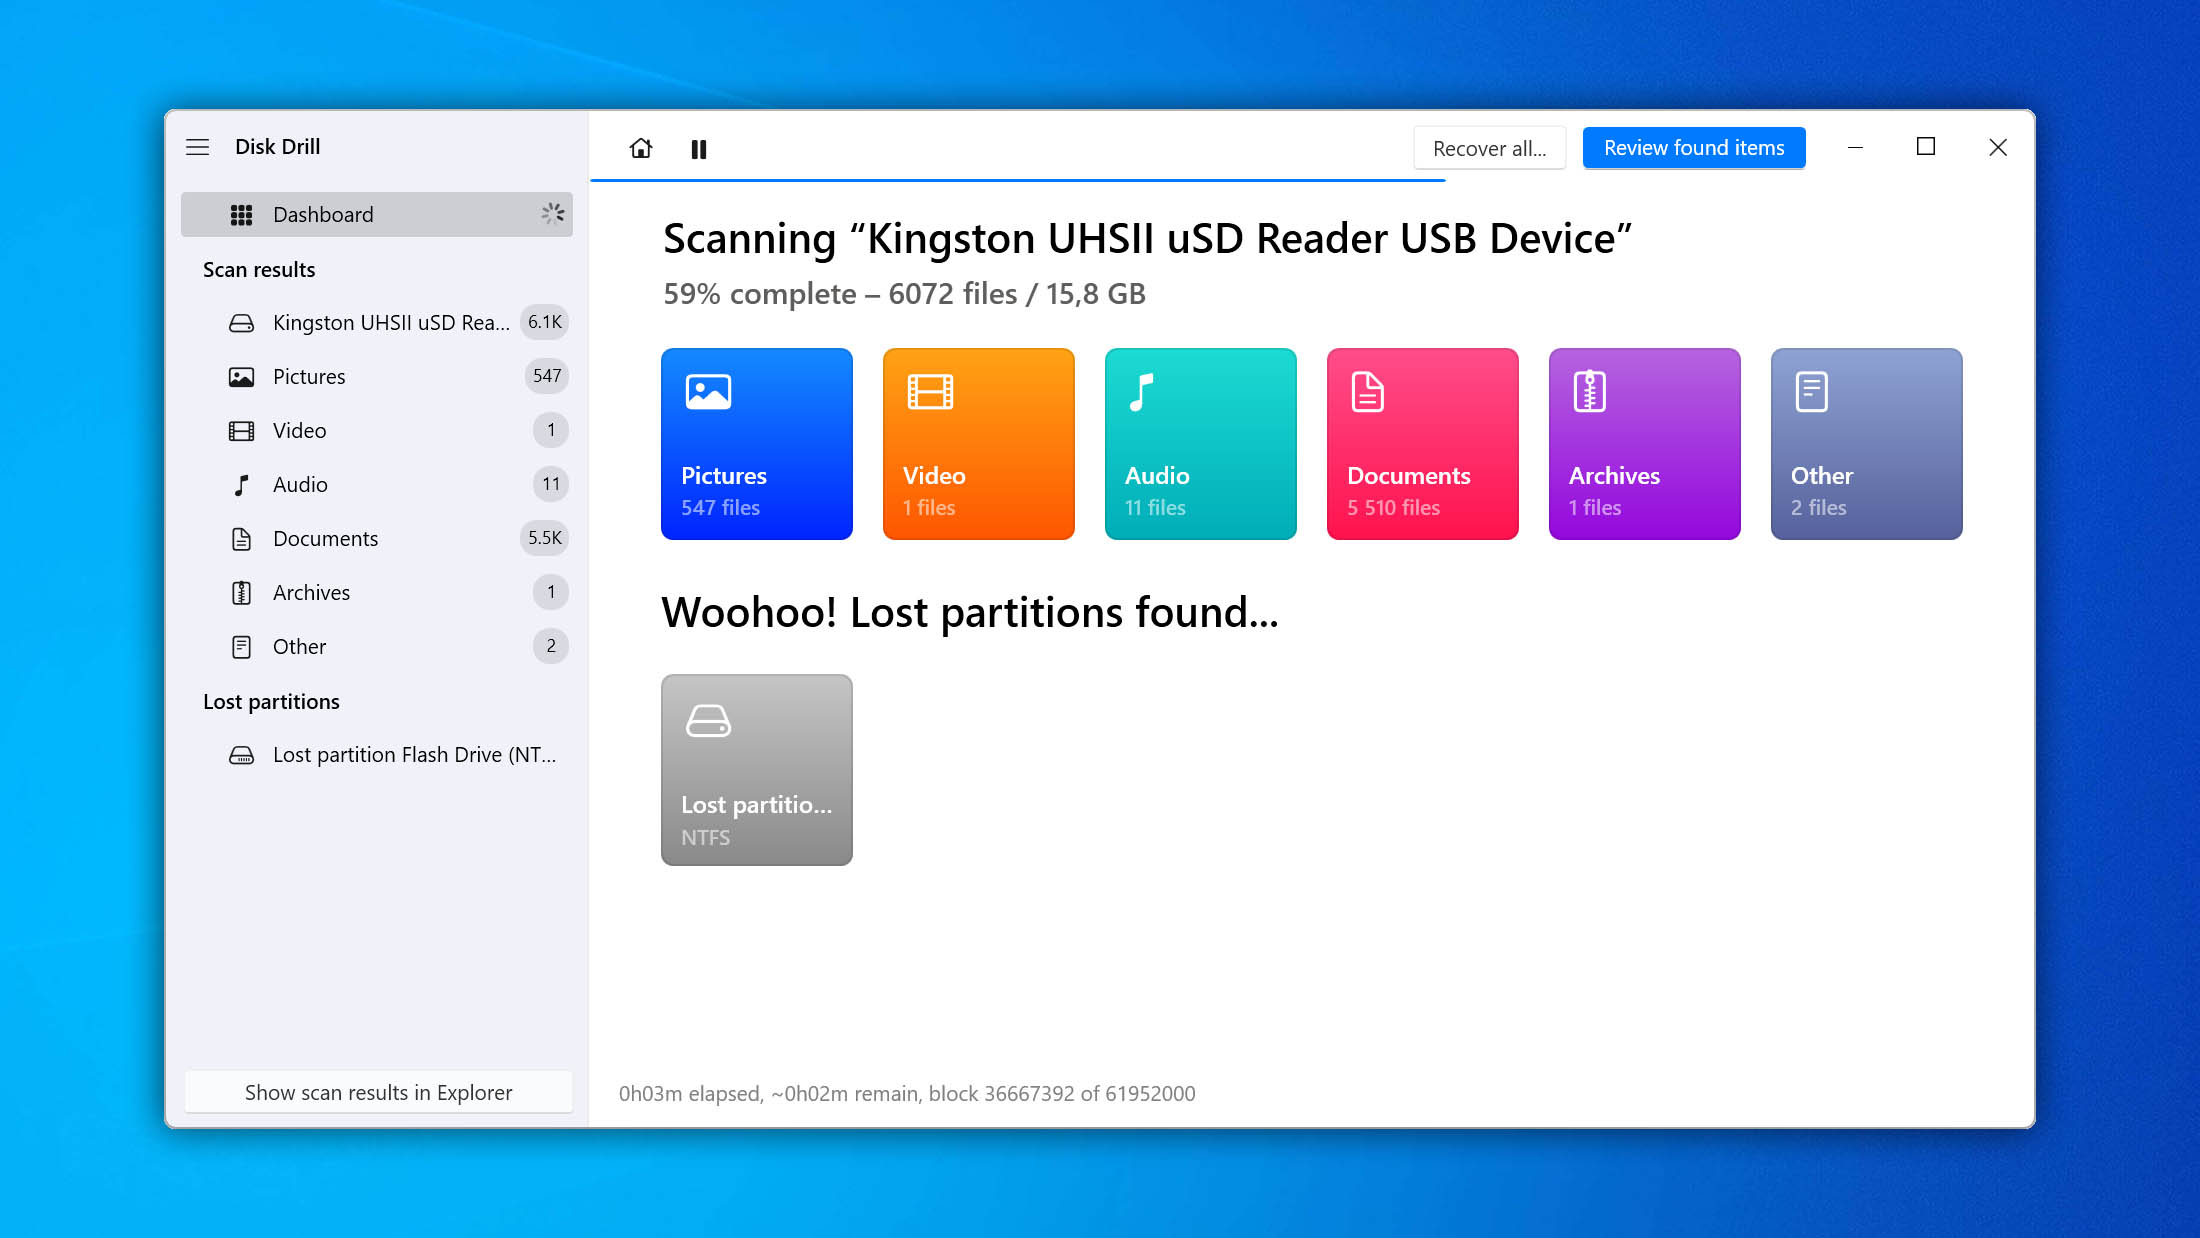Pause the scan with the pause icon
2200x1238 pixels.
699,149
